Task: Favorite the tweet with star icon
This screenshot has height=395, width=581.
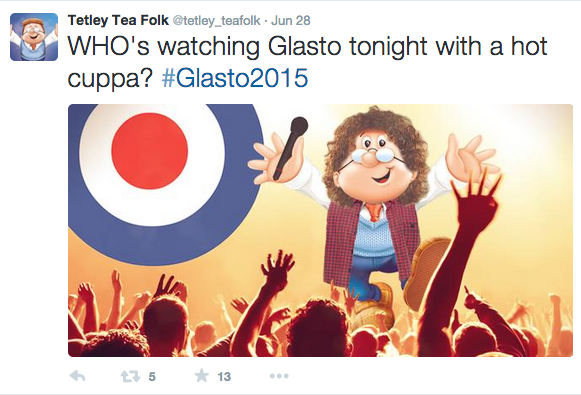Action: pos(202,376)
